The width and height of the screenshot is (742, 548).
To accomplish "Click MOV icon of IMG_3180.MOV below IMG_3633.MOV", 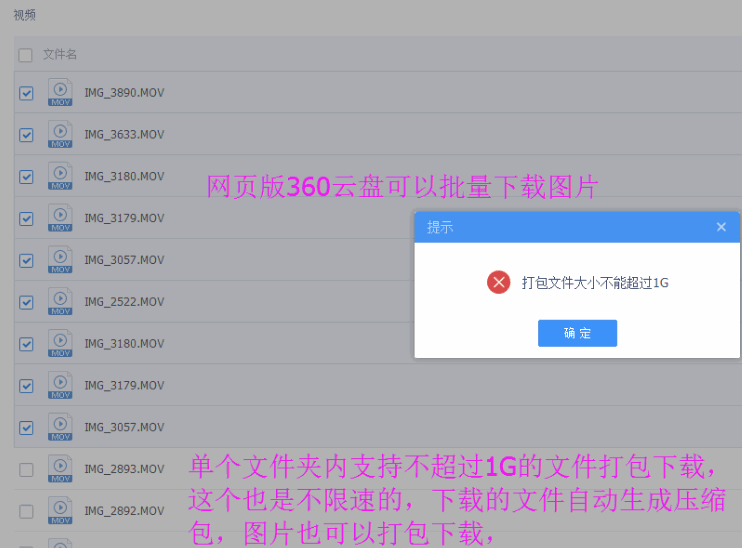I will (x=60, y=176).
